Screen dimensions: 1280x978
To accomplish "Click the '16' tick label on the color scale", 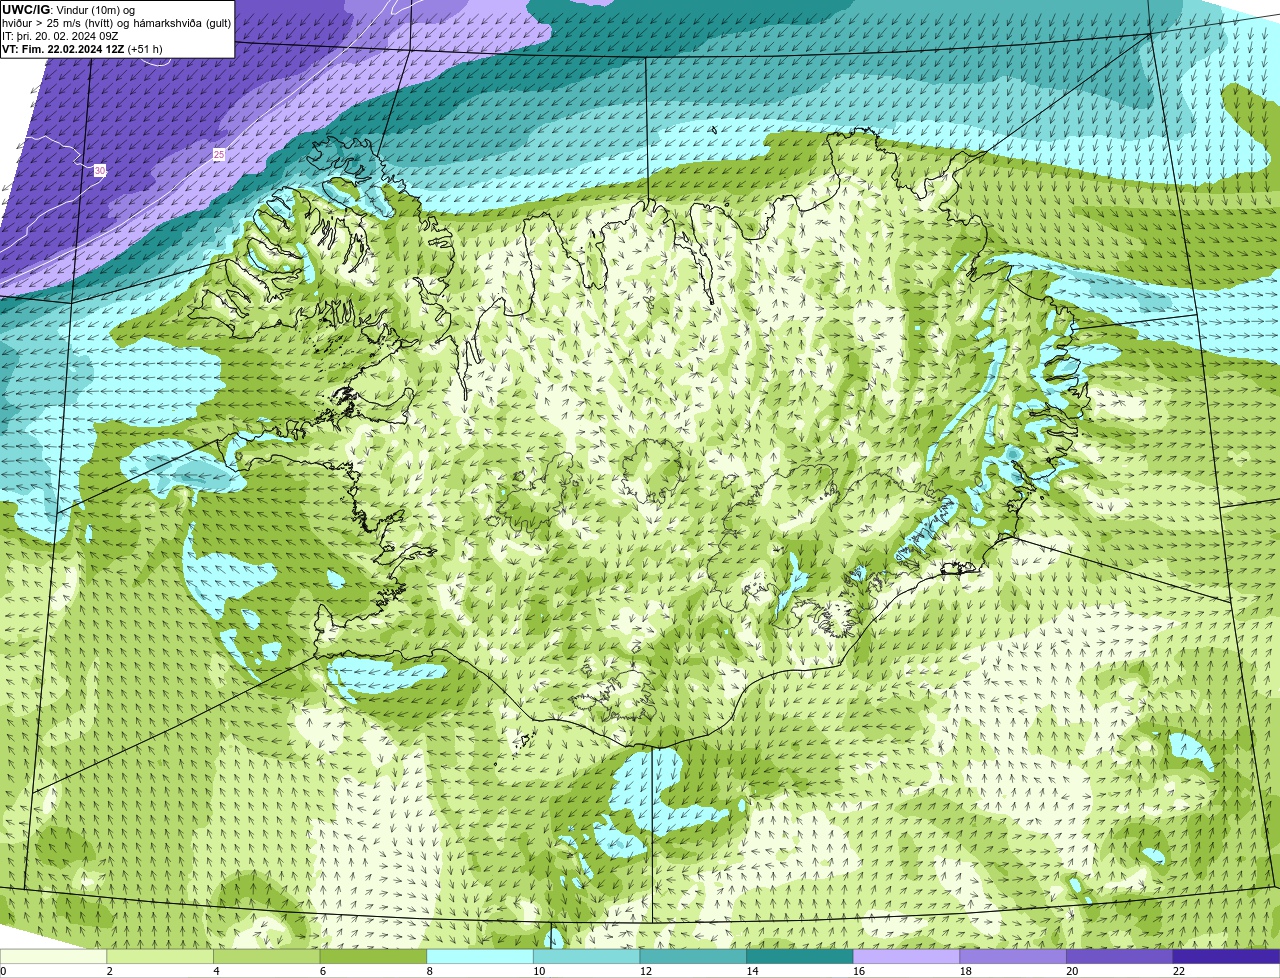I will [859, 971].
